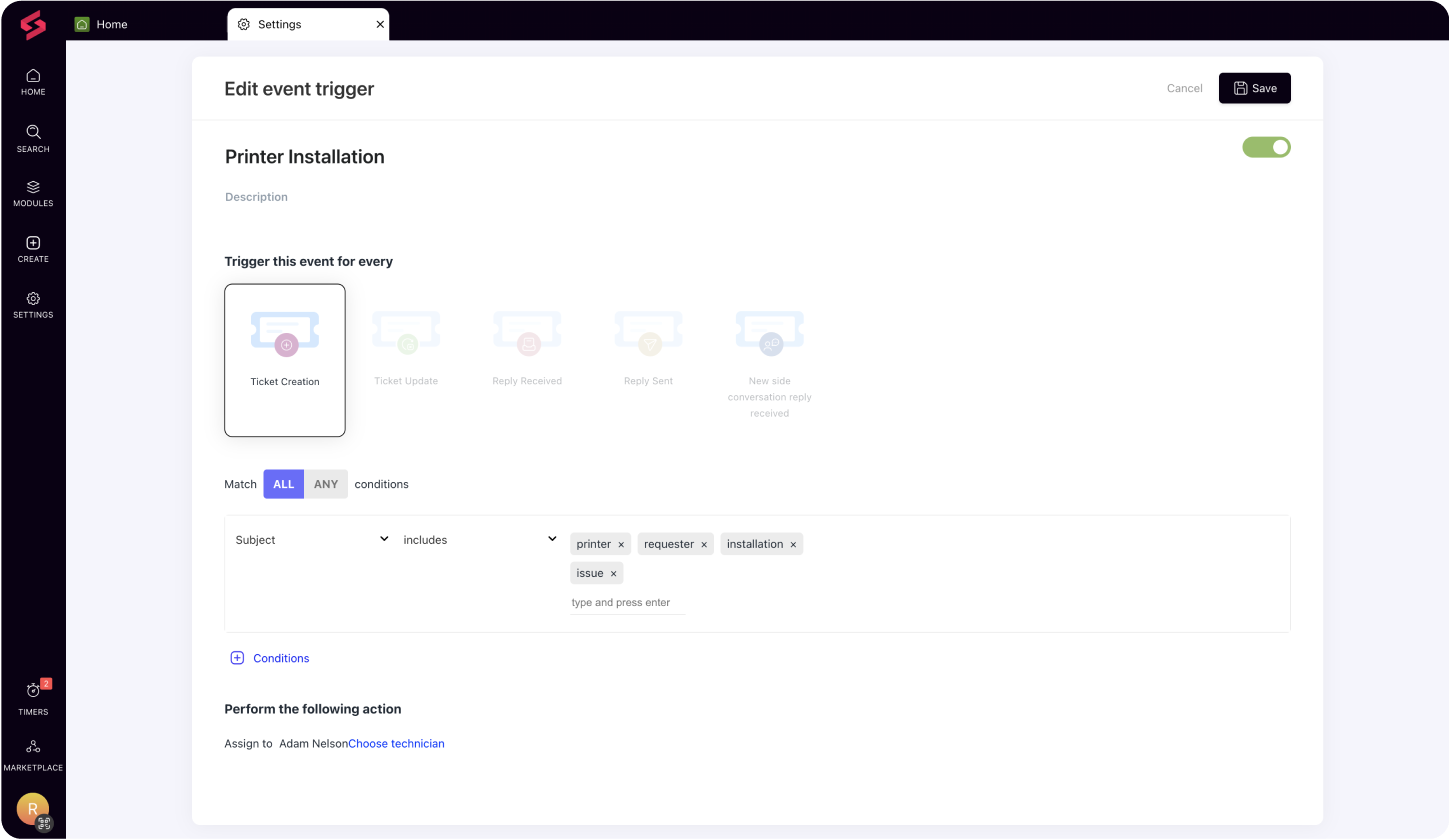The image size is (1449, 839).
Task: Switch matching to ANY conditions
Action: (x=325, y=484)
